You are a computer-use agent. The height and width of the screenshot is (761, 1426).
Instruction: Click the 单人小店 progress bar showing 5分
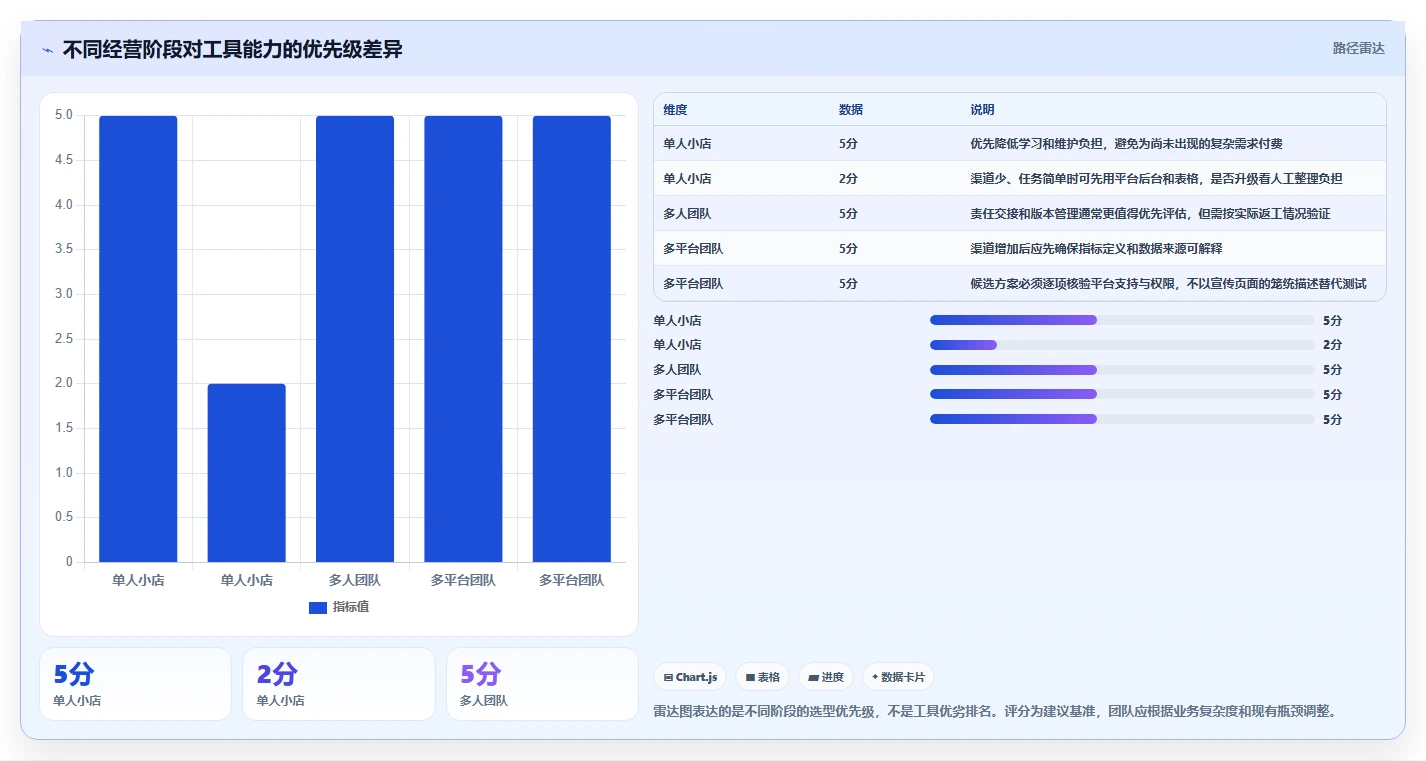[1122, 320]
